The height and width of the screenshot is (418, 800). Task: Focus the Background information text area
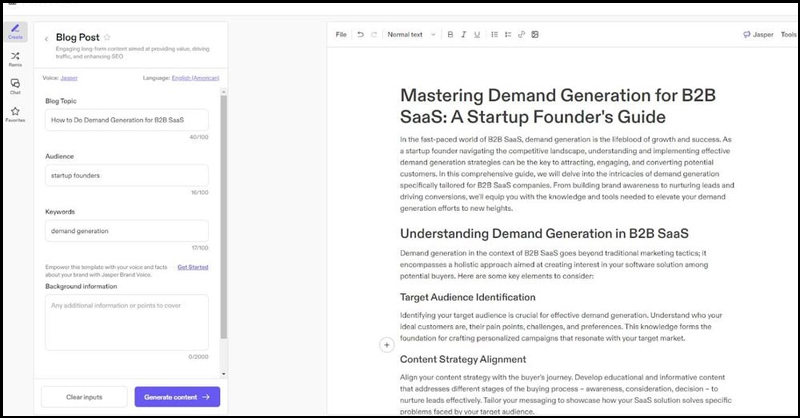127,323
